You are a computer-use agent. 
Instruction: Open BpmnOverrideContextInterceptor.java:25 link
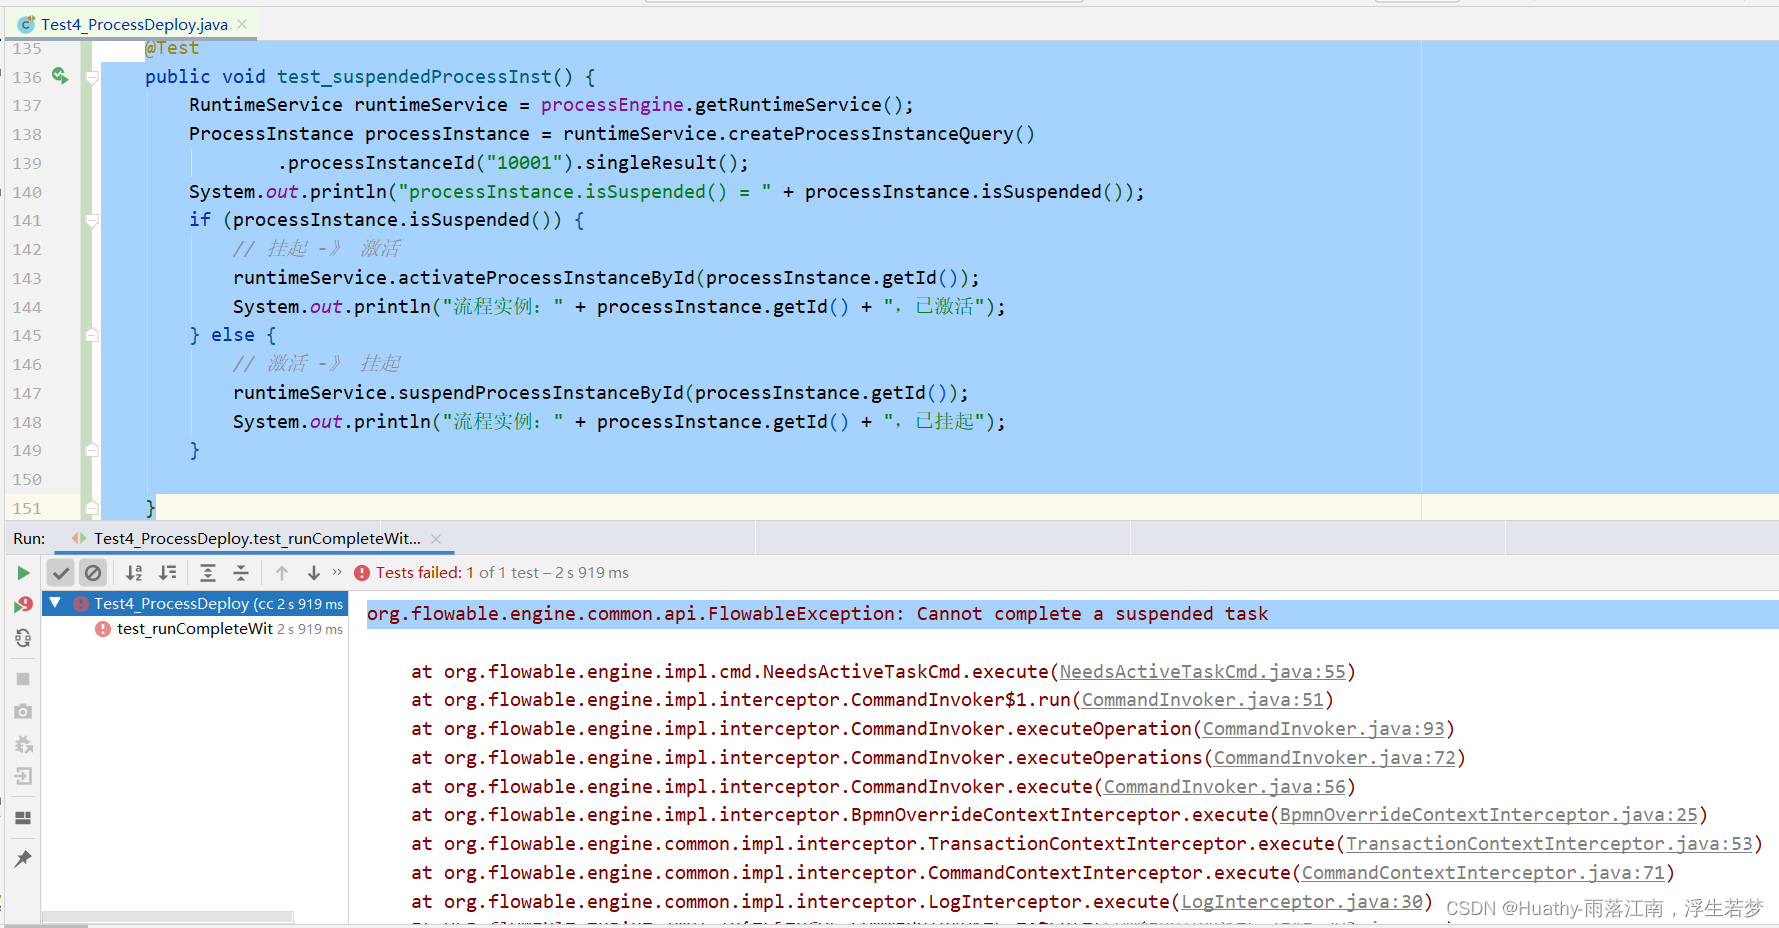(1489, 815)
